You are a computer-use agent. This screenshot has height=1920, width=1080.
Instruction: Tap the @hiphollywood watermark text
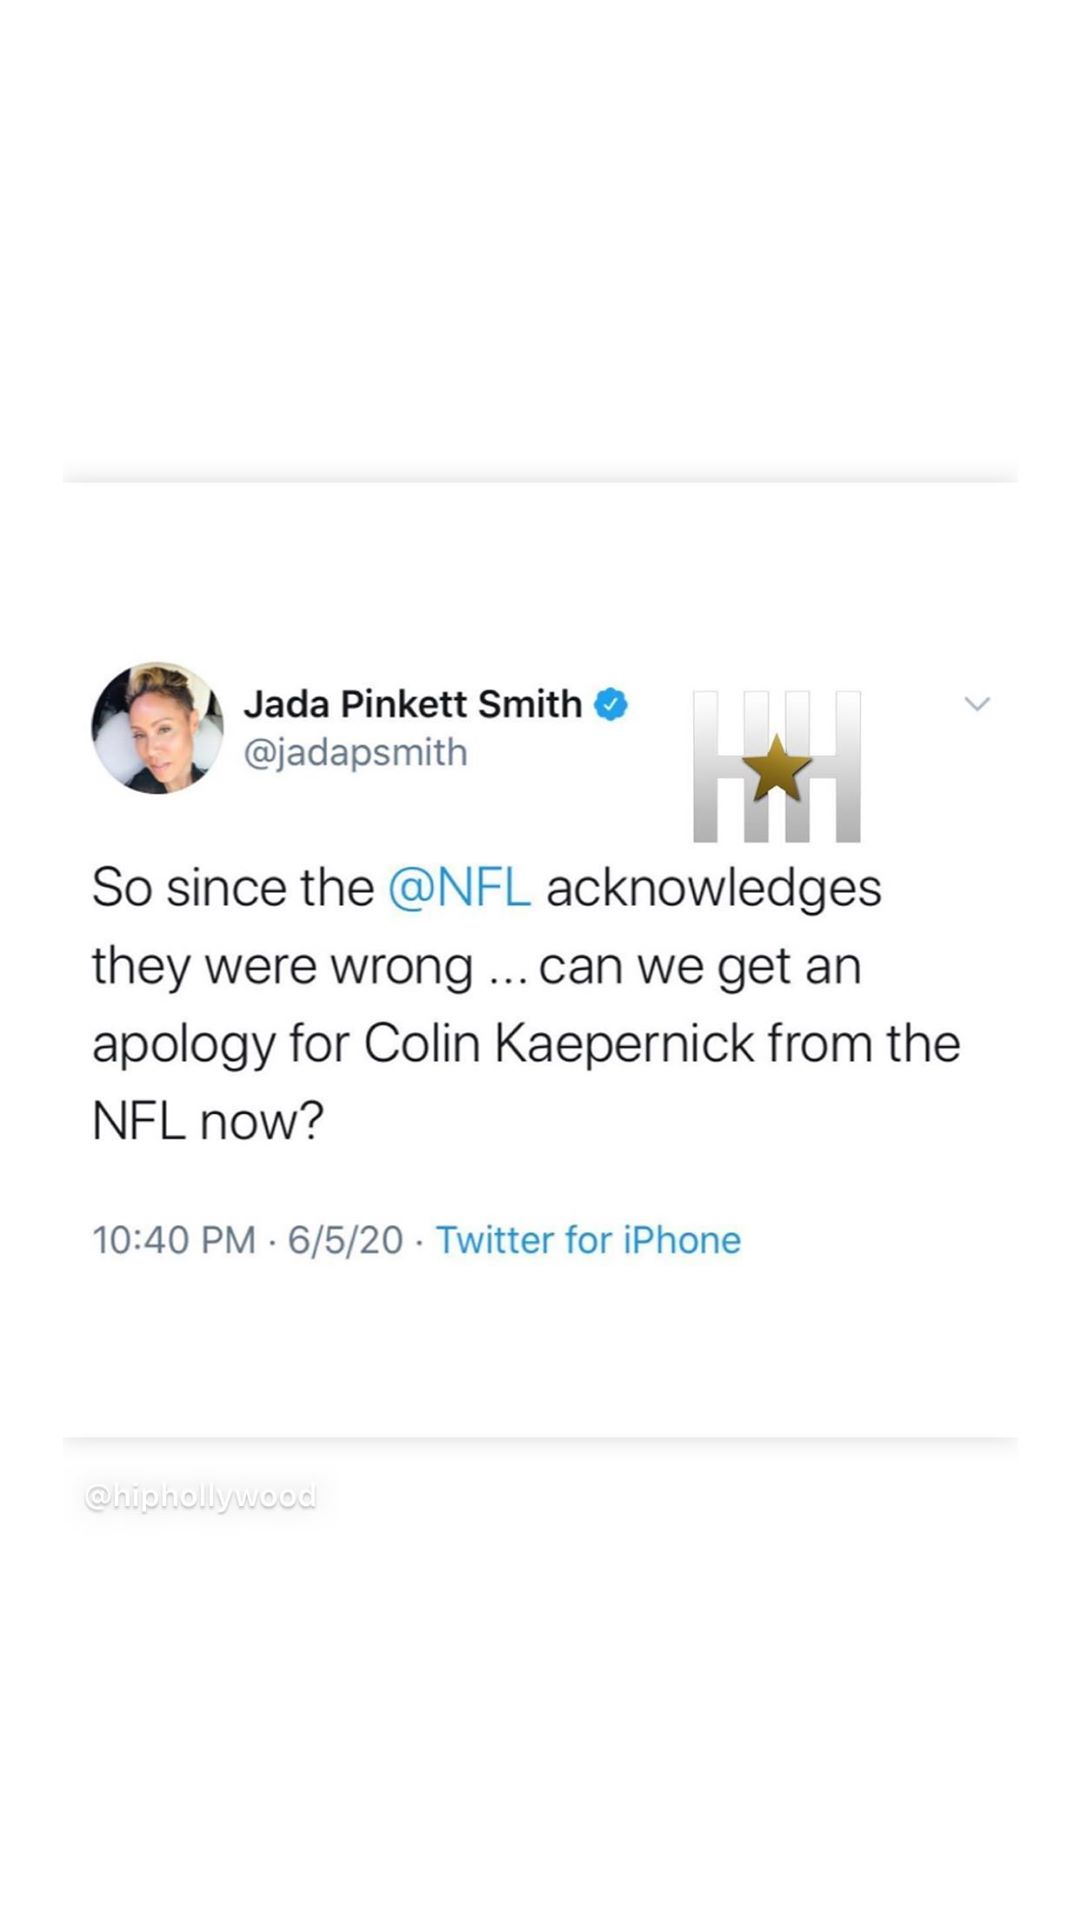[x=201, y=1497]
